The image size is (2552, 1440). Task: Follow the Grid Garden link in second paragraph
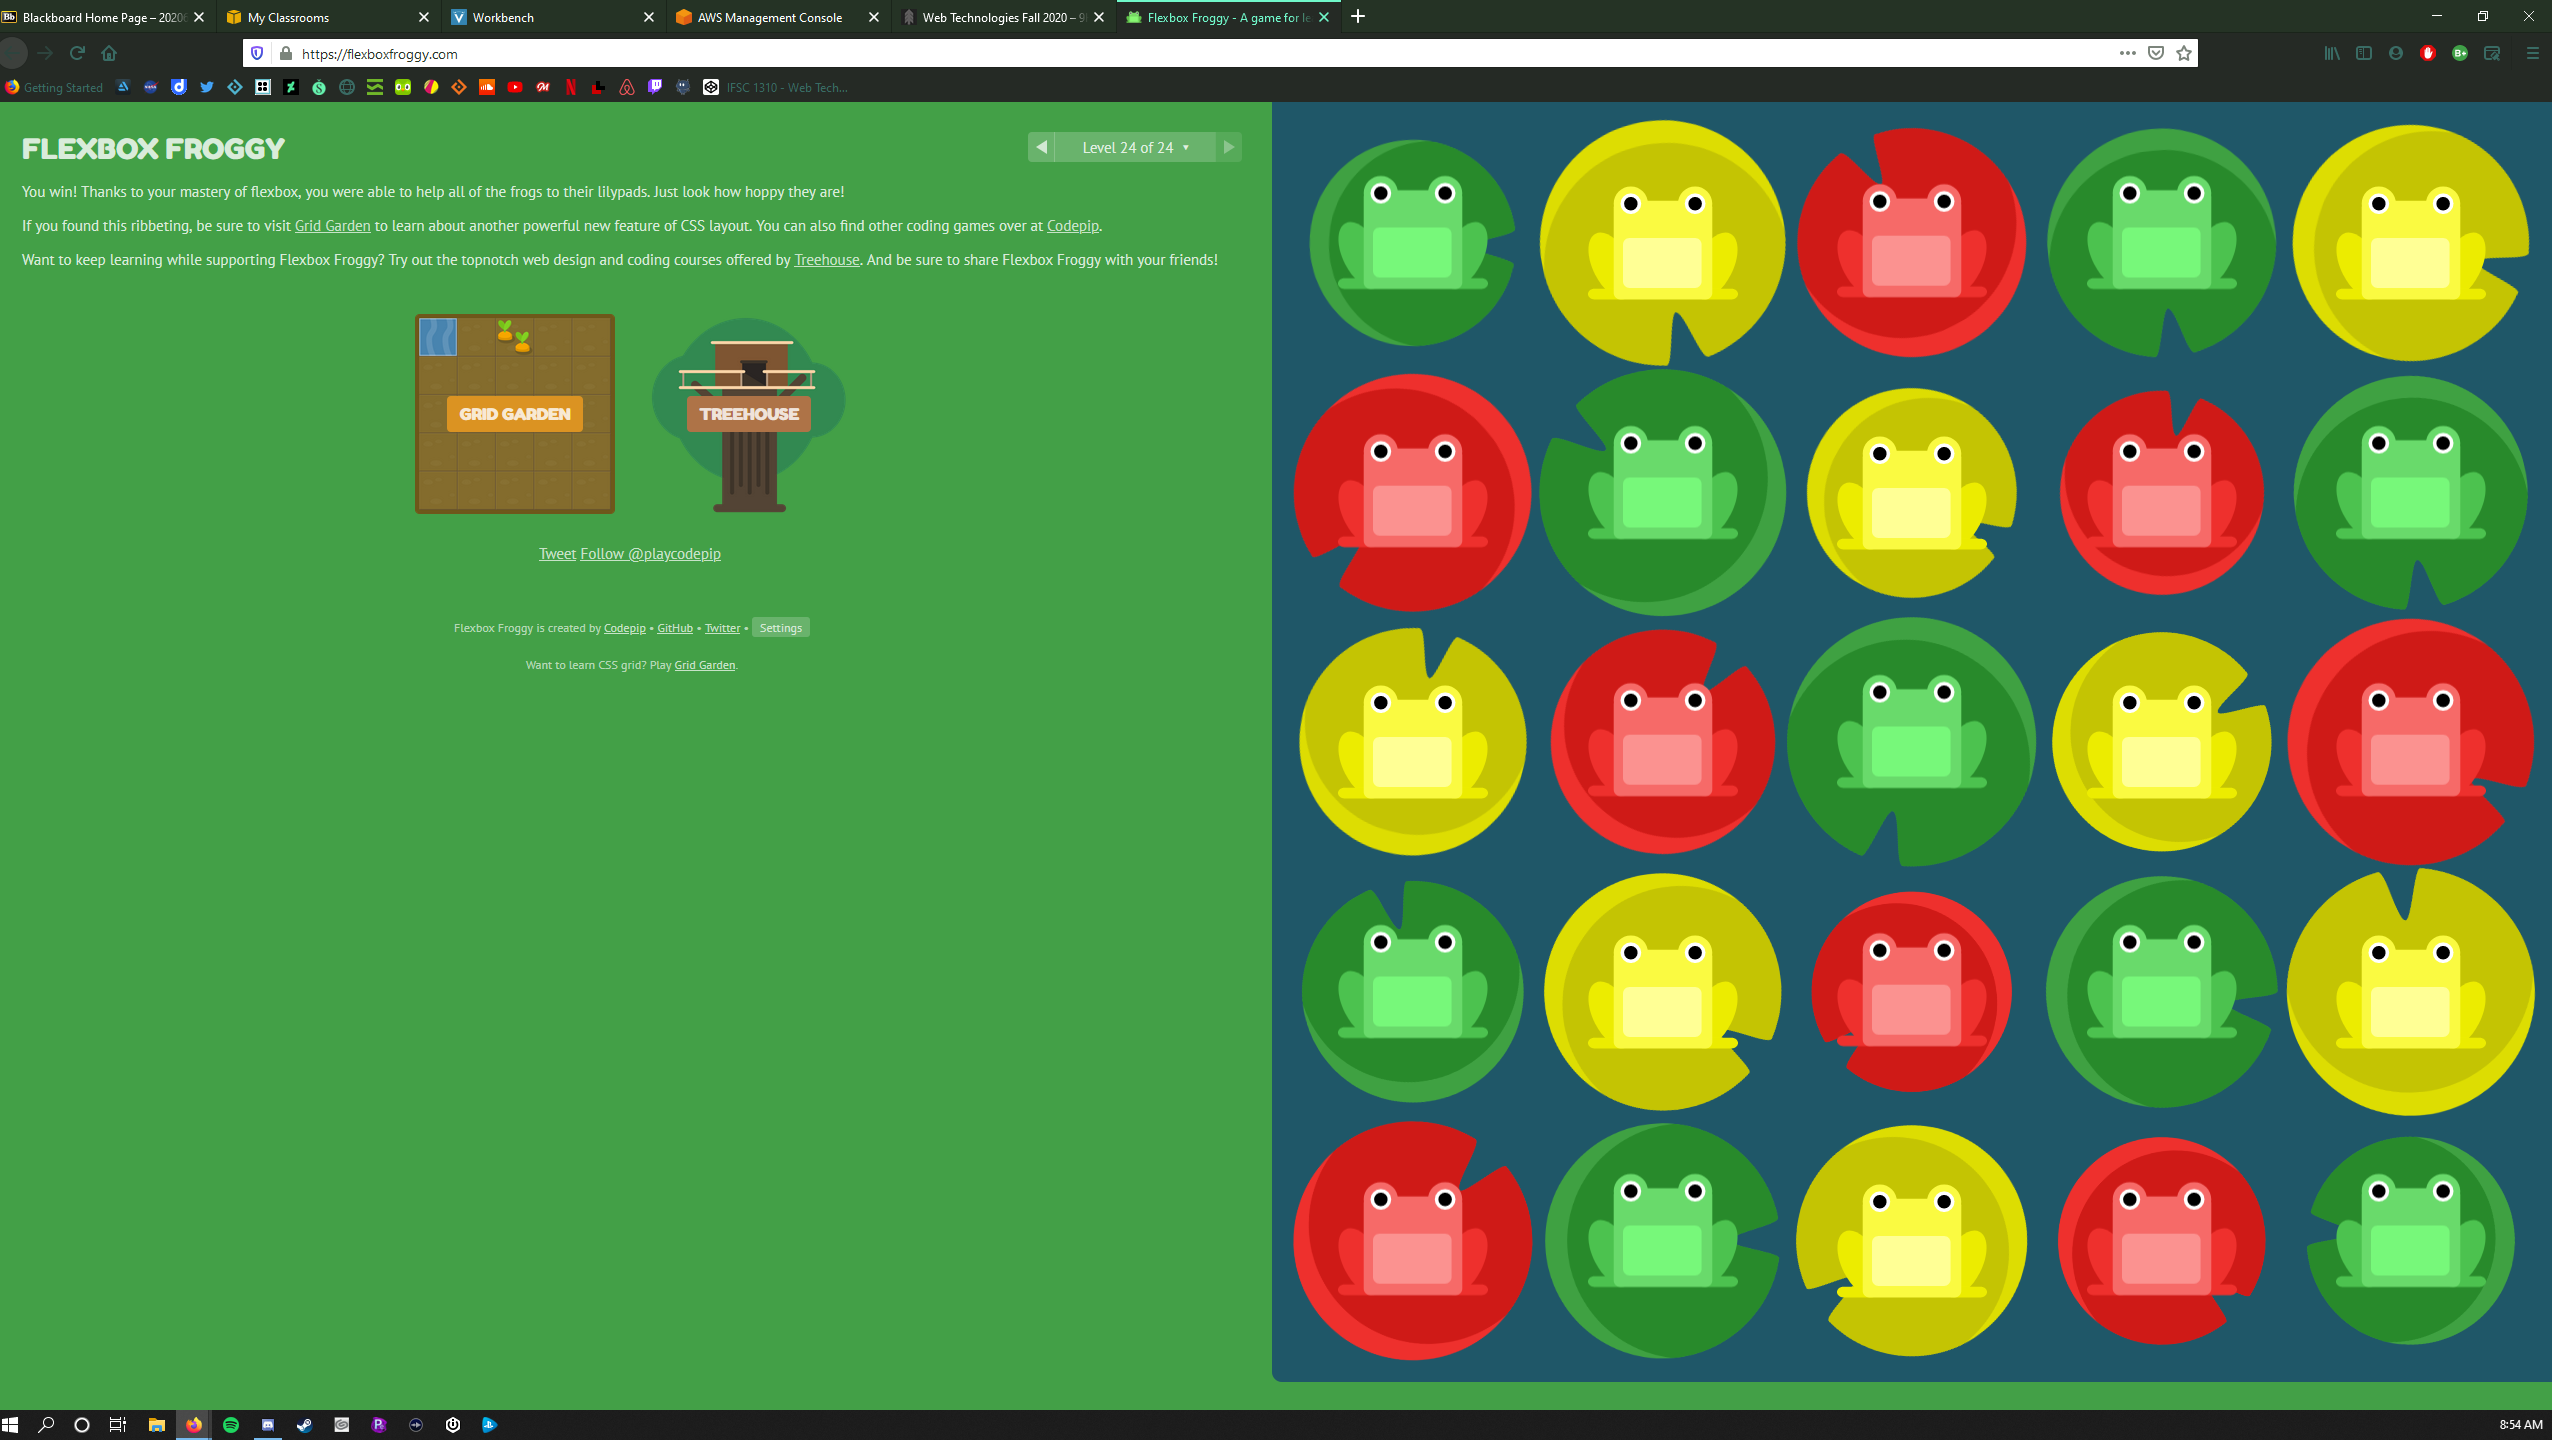coord(332,226)
